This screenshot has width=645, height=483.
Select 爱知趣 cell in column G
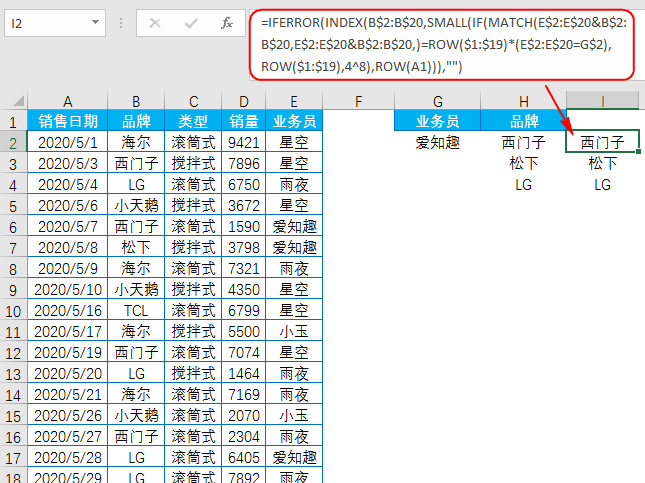(x=438, y=142)
